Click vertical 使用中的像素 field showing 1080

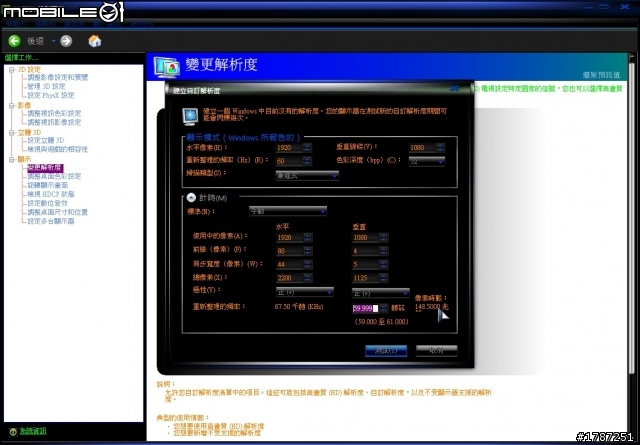(x=365, y=237)
